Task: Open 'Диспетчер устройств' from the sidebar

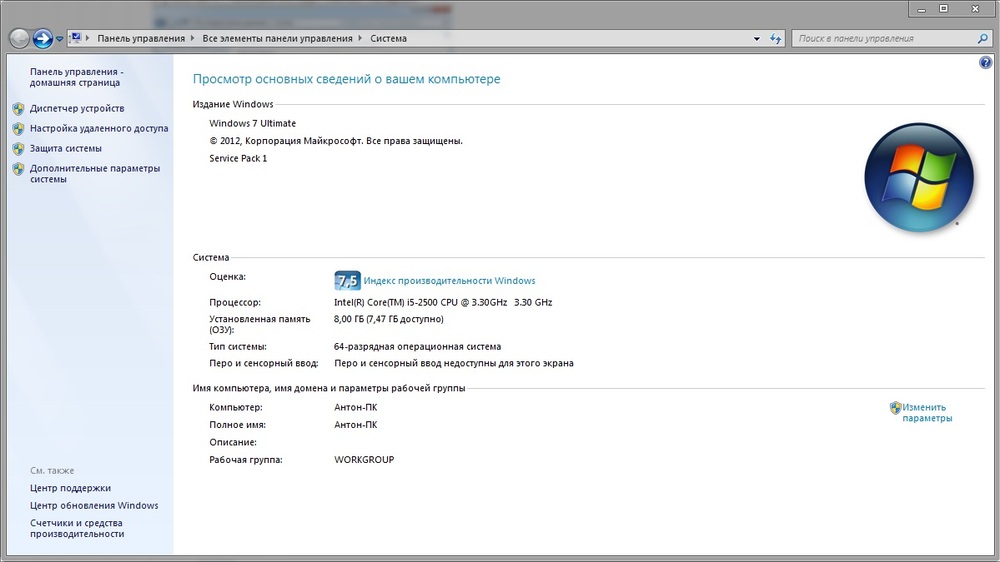Action: 77,108
